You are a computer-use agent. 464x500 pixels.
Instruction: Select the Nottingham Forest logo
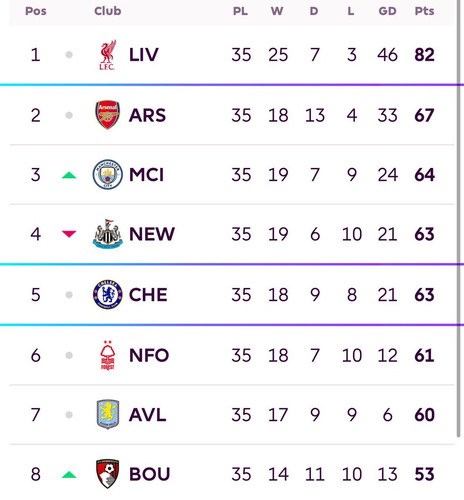107,355
